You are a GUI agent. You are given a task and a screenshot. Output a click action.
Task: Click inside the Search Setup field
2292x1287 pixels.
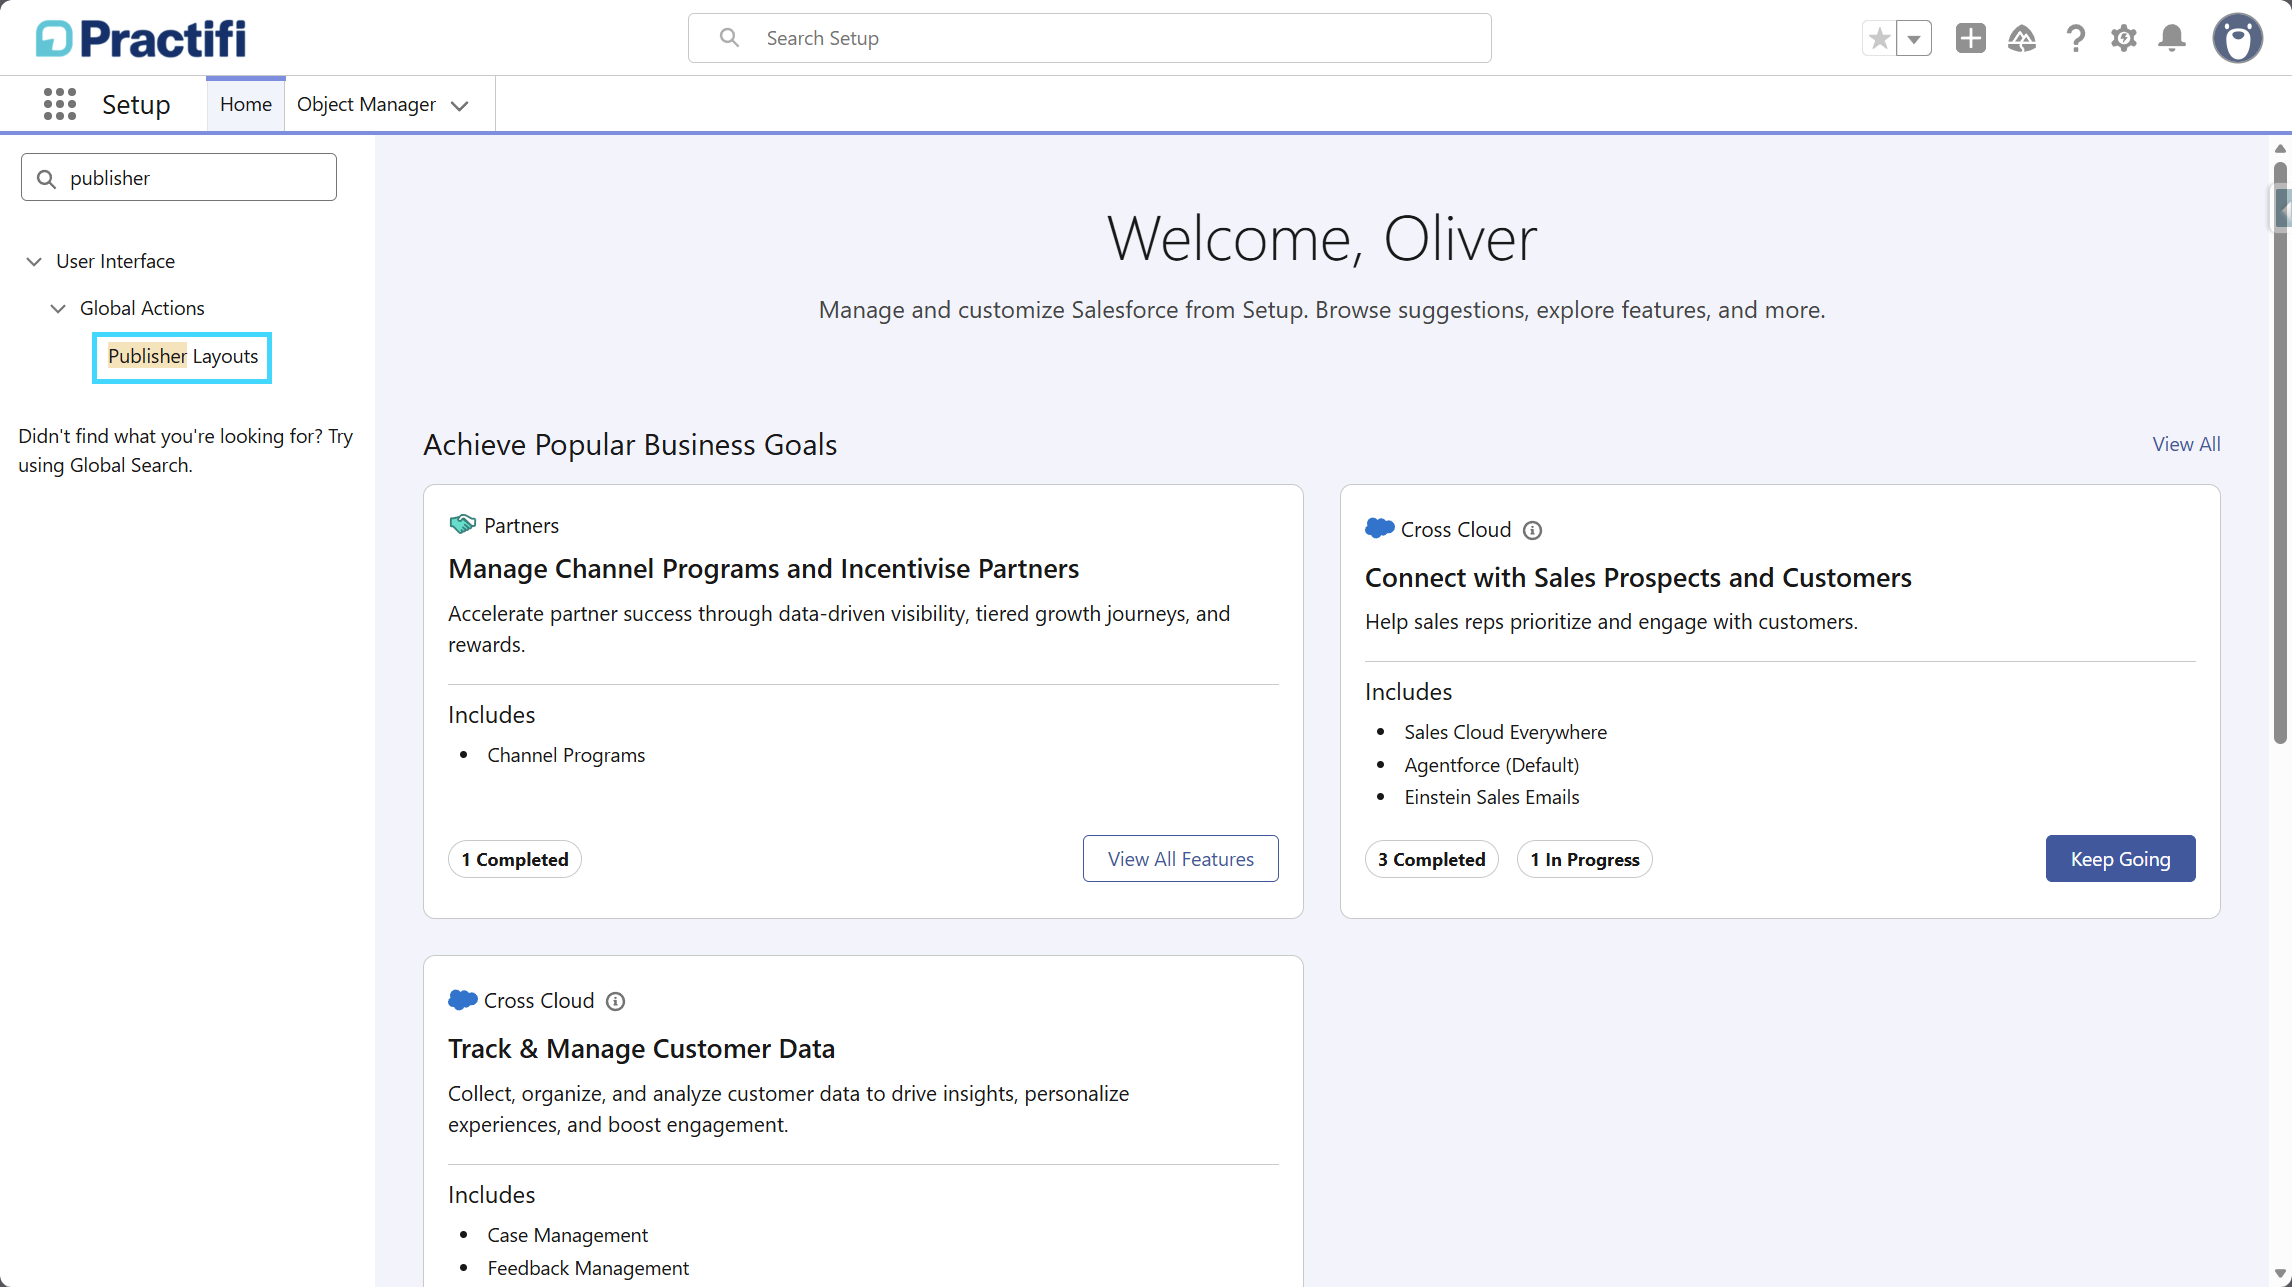pos(1090,38)
